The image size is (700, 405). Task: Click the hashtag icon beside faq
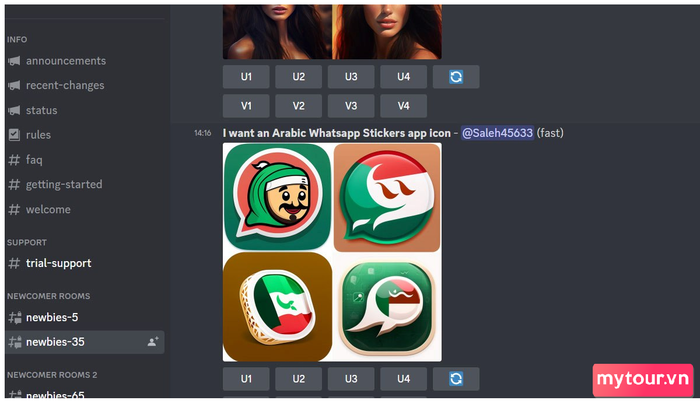pyautogui.click(x=14, y=160)
